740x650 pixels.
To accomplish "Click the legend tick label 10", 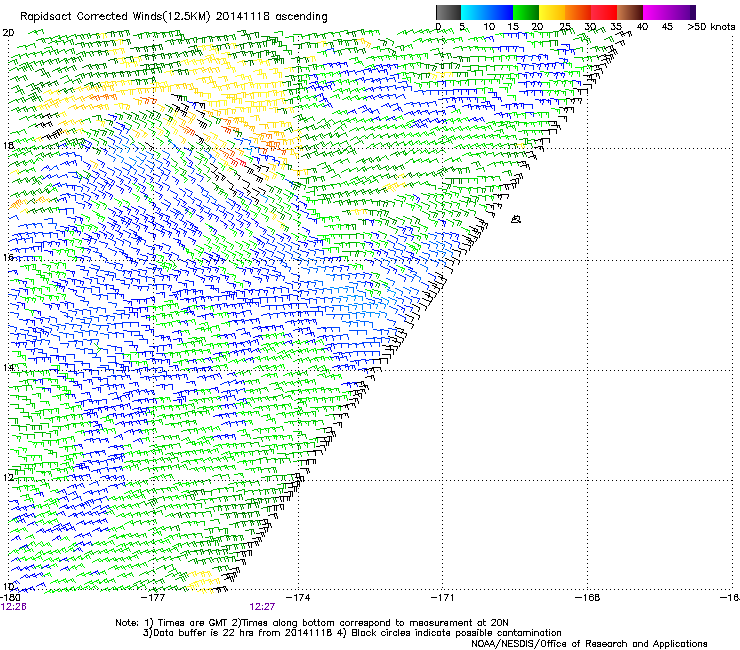I will click(489, 27).
